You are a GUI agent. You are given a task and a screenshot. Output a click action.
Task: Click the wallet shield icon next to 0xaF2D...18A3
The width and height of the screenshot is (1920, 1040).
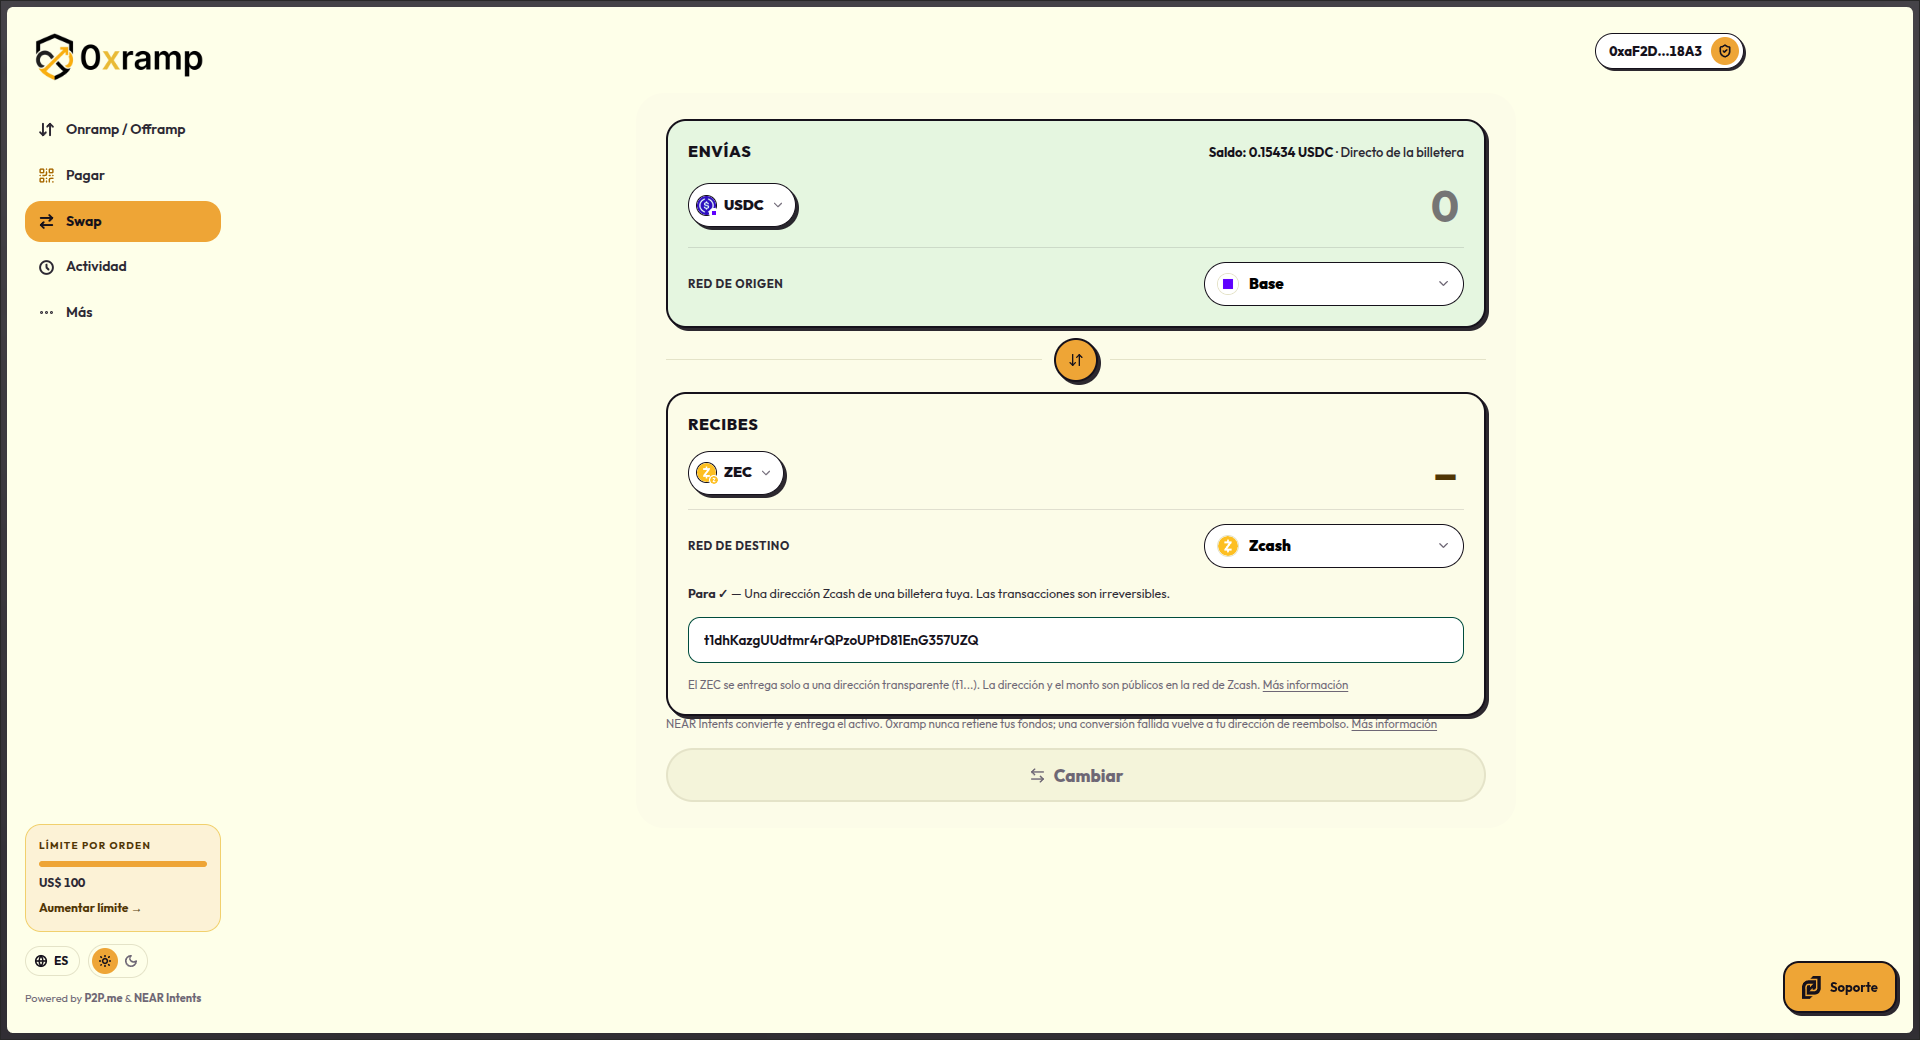1724,51
